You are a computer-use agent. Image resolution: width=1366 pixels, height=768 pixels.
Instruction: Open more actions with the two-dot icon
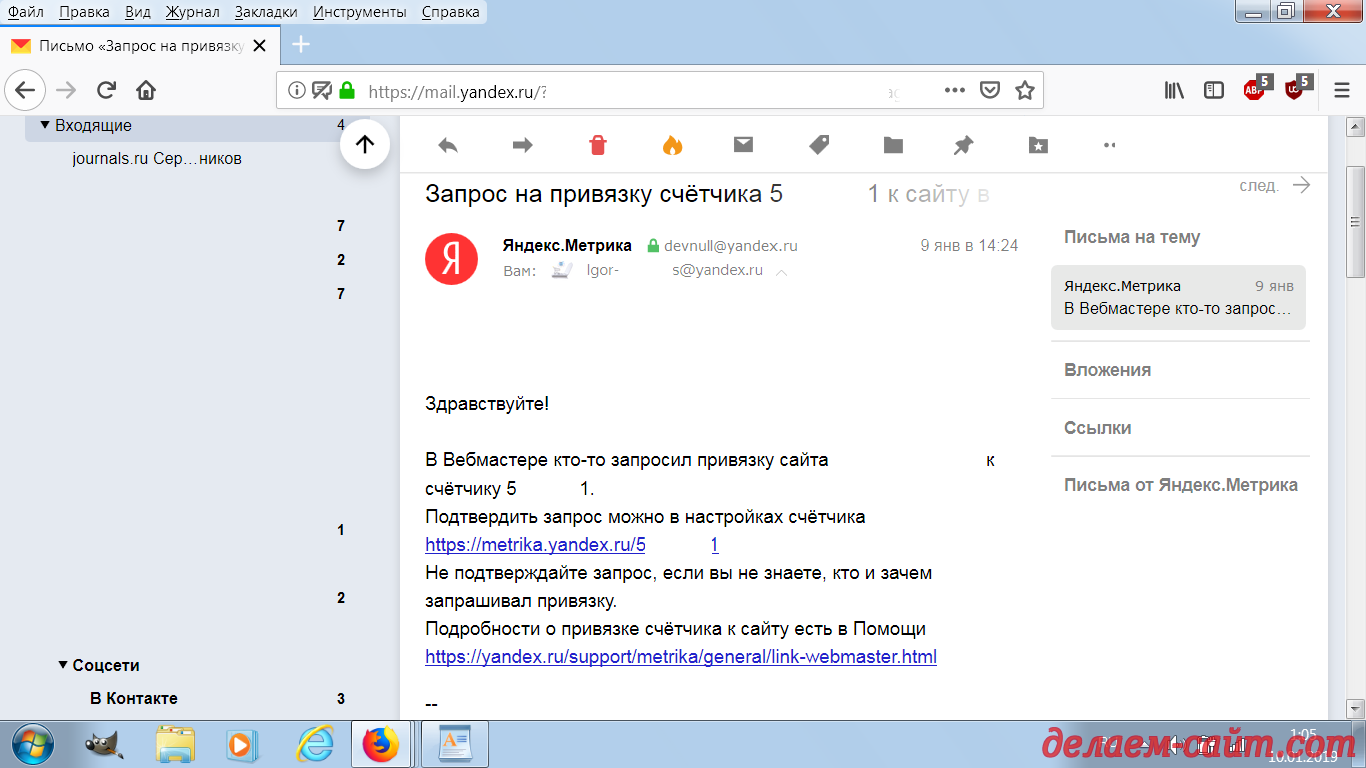pos(1109,145)
